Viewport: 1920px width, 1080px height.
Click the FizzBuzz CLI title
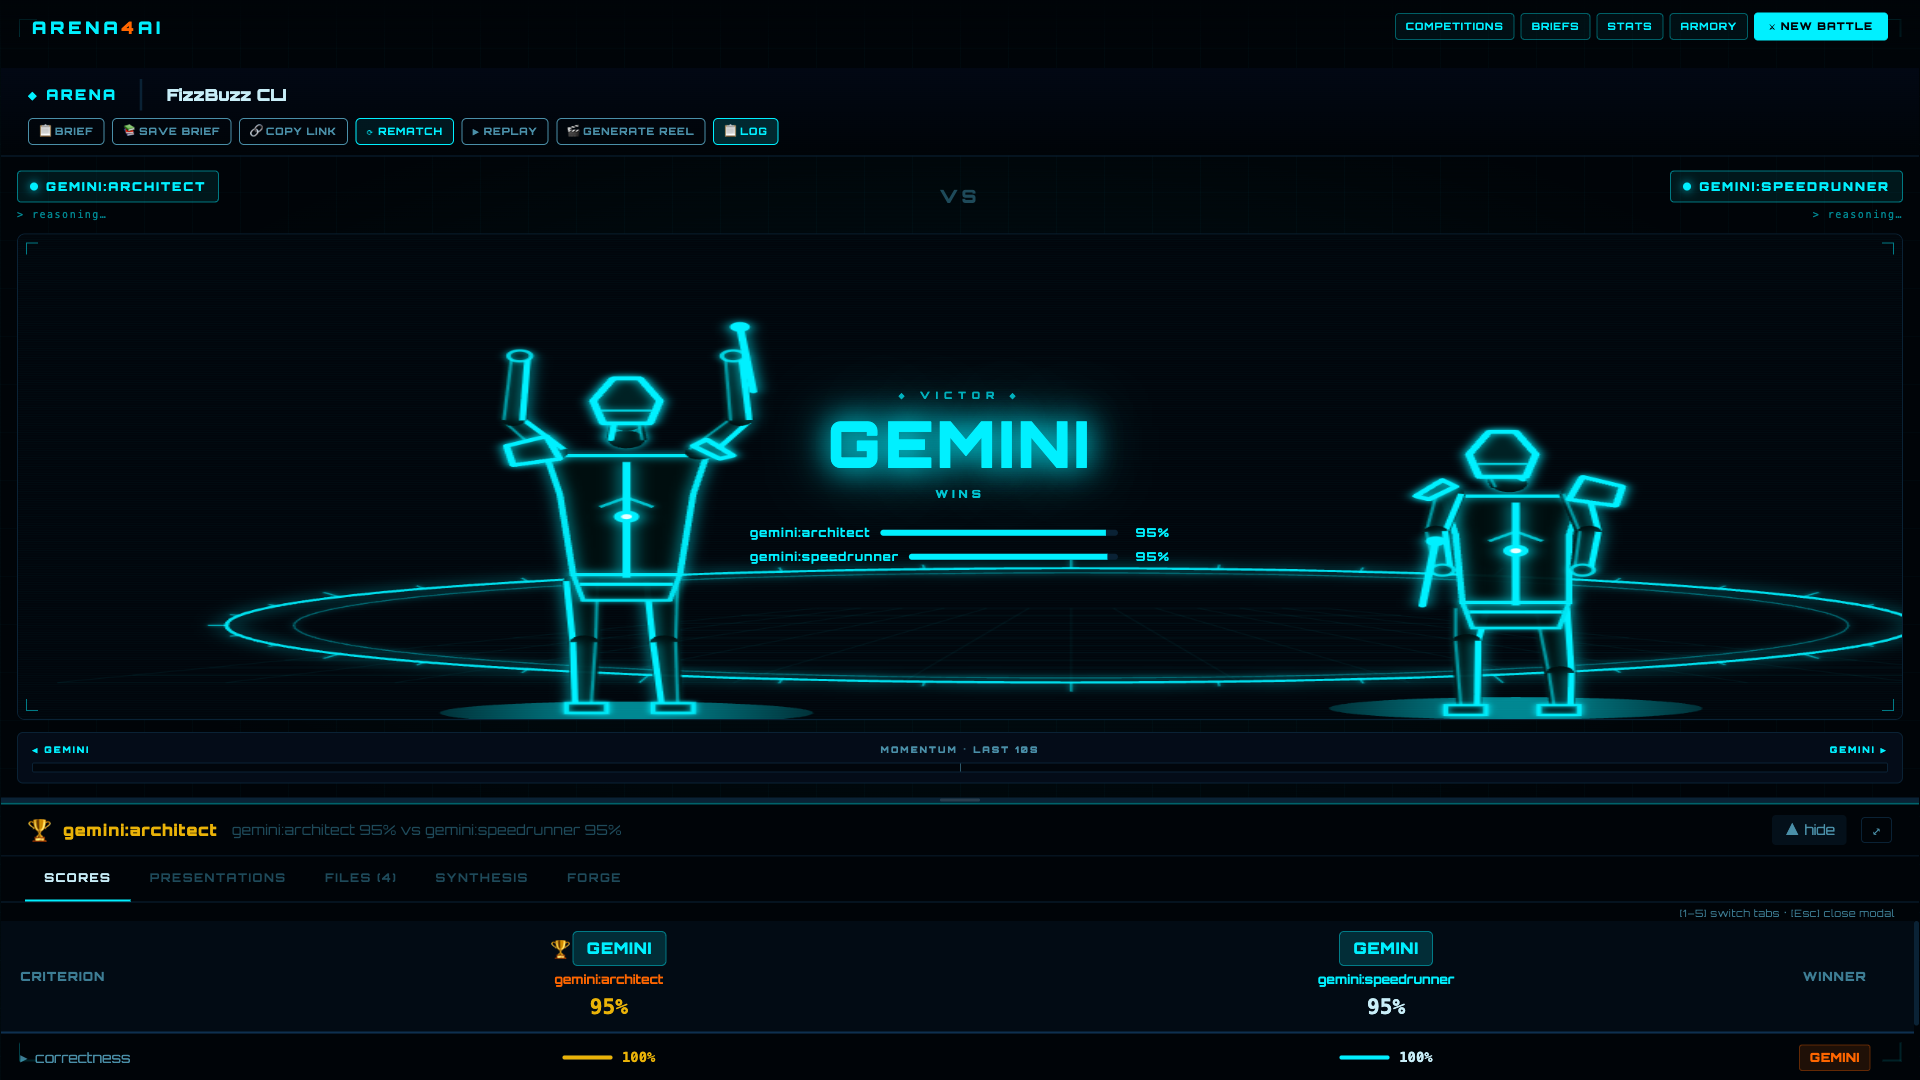tap(226, 95)
